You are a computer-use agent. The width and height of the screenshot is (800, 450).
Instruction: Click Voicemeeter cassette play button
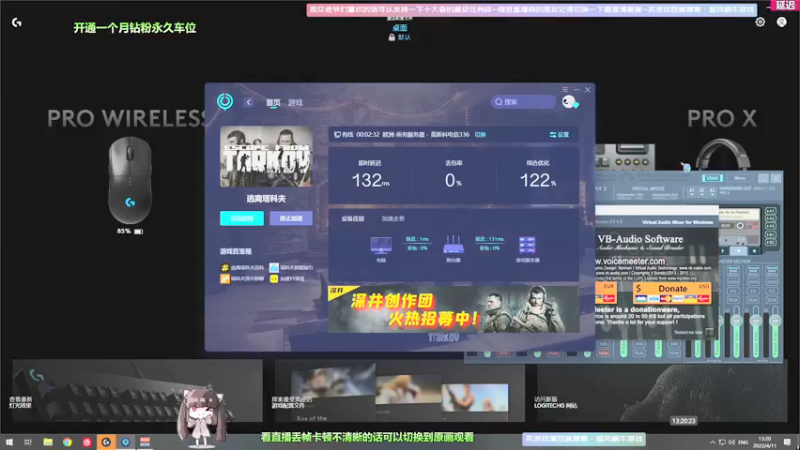(x=723, y=251)
